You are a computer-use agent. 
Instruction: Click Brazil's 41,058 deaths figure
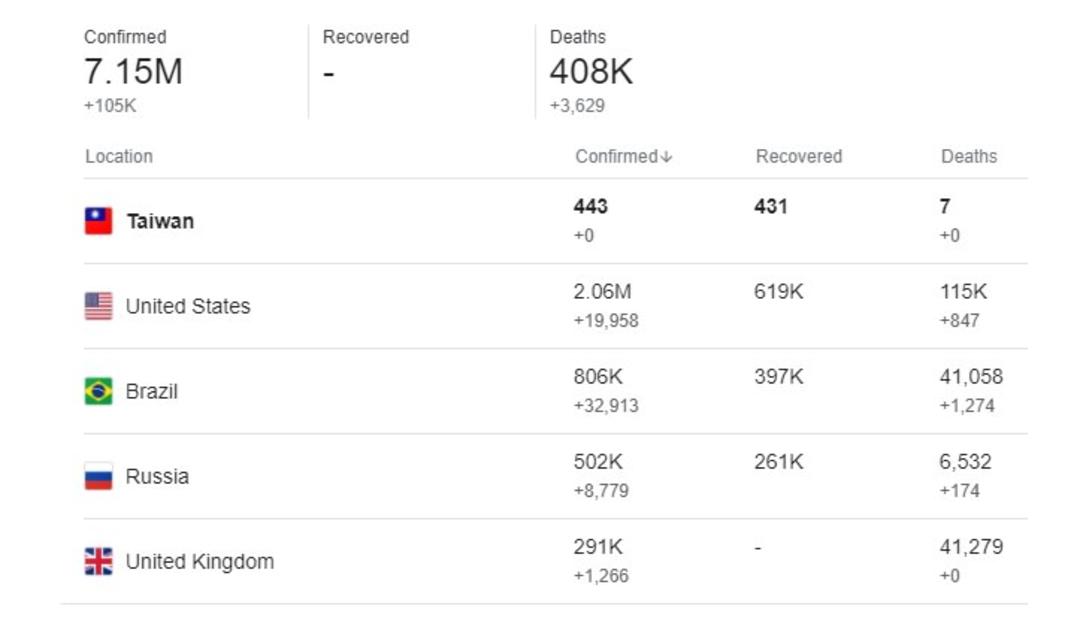click(971, 377)
